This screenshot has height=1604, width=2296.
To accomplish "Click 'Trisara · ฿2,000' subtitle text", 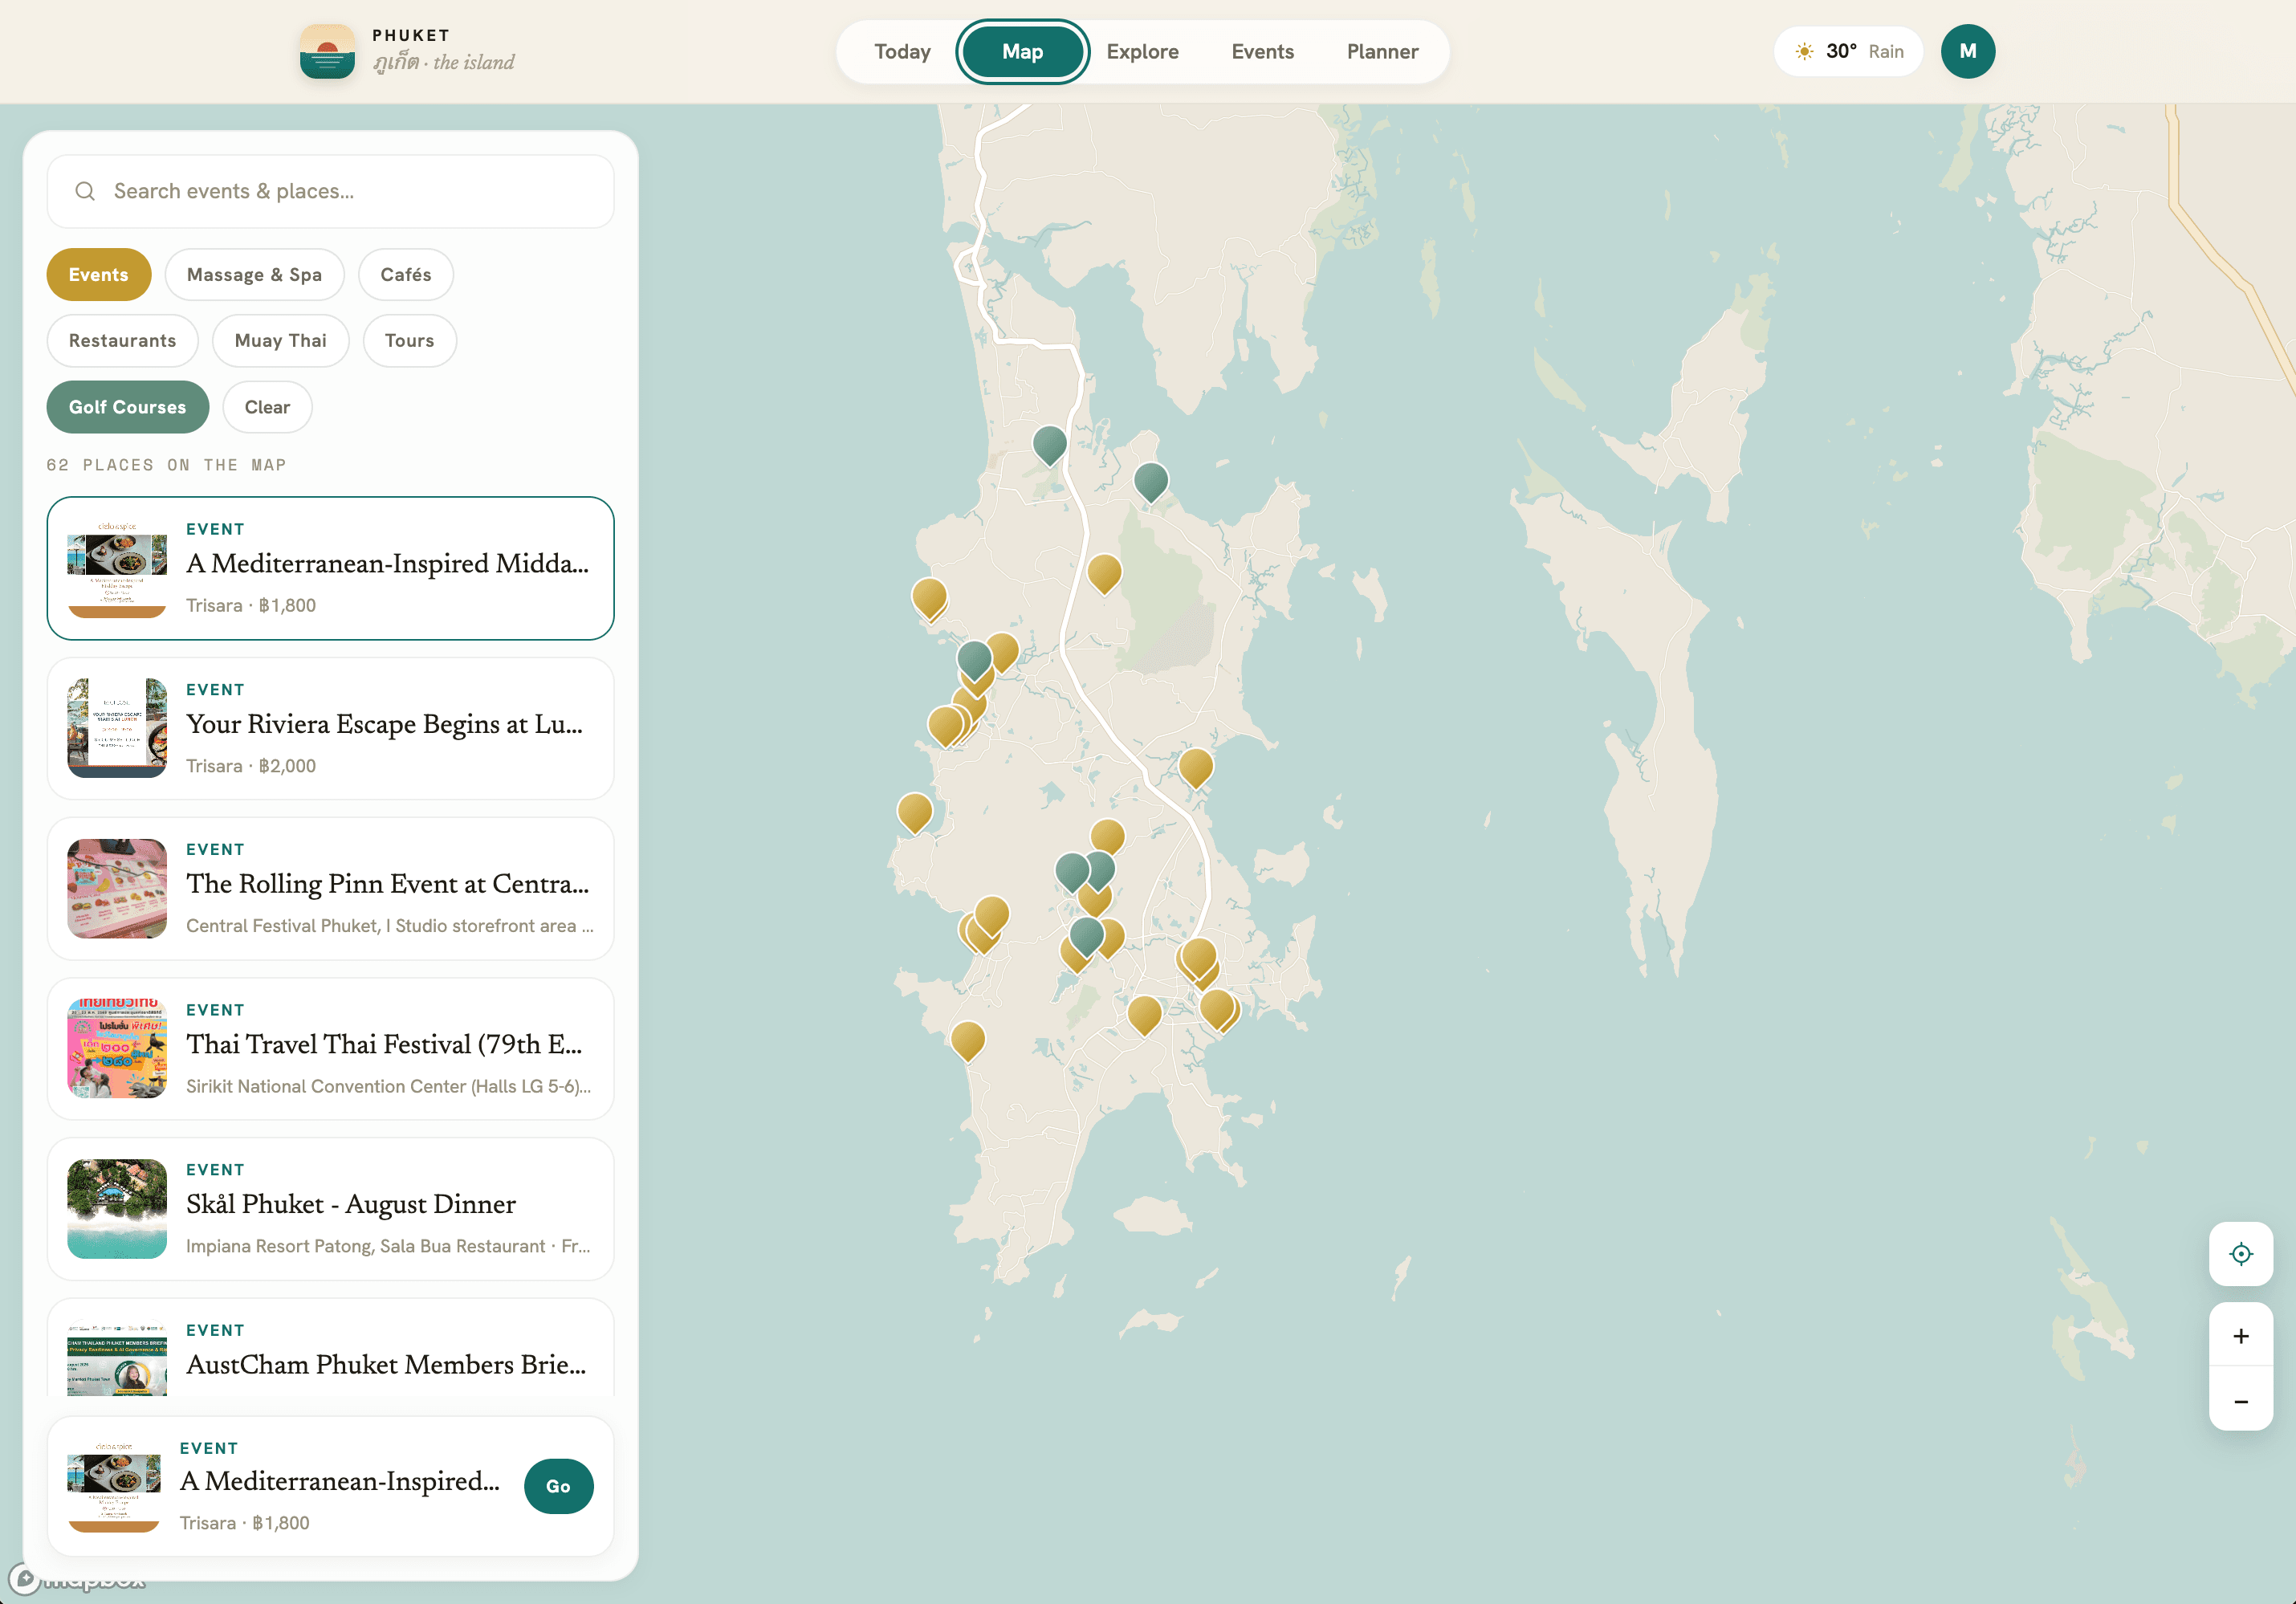I will pos(251,766).
